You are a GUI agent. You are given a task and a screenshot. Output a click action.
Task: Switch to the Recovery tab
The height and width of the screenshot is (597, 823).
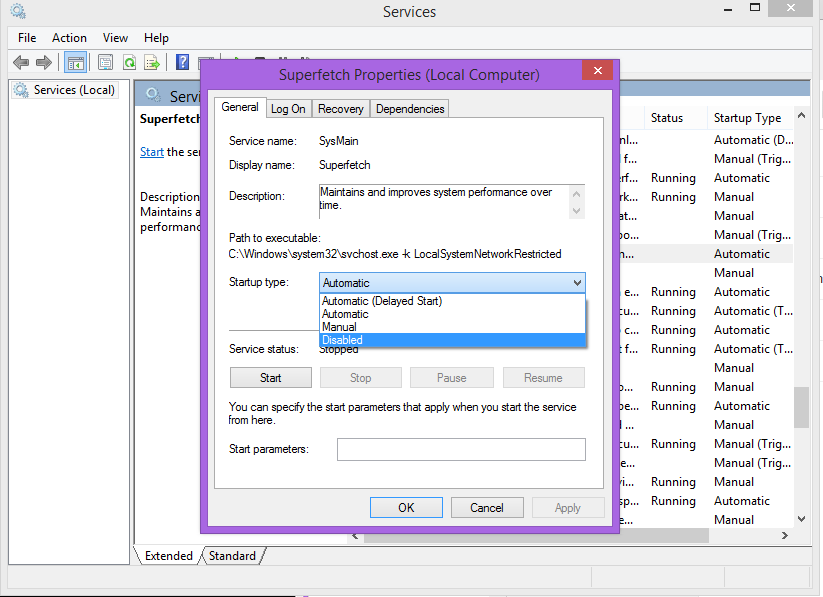(x=341, y=109)
